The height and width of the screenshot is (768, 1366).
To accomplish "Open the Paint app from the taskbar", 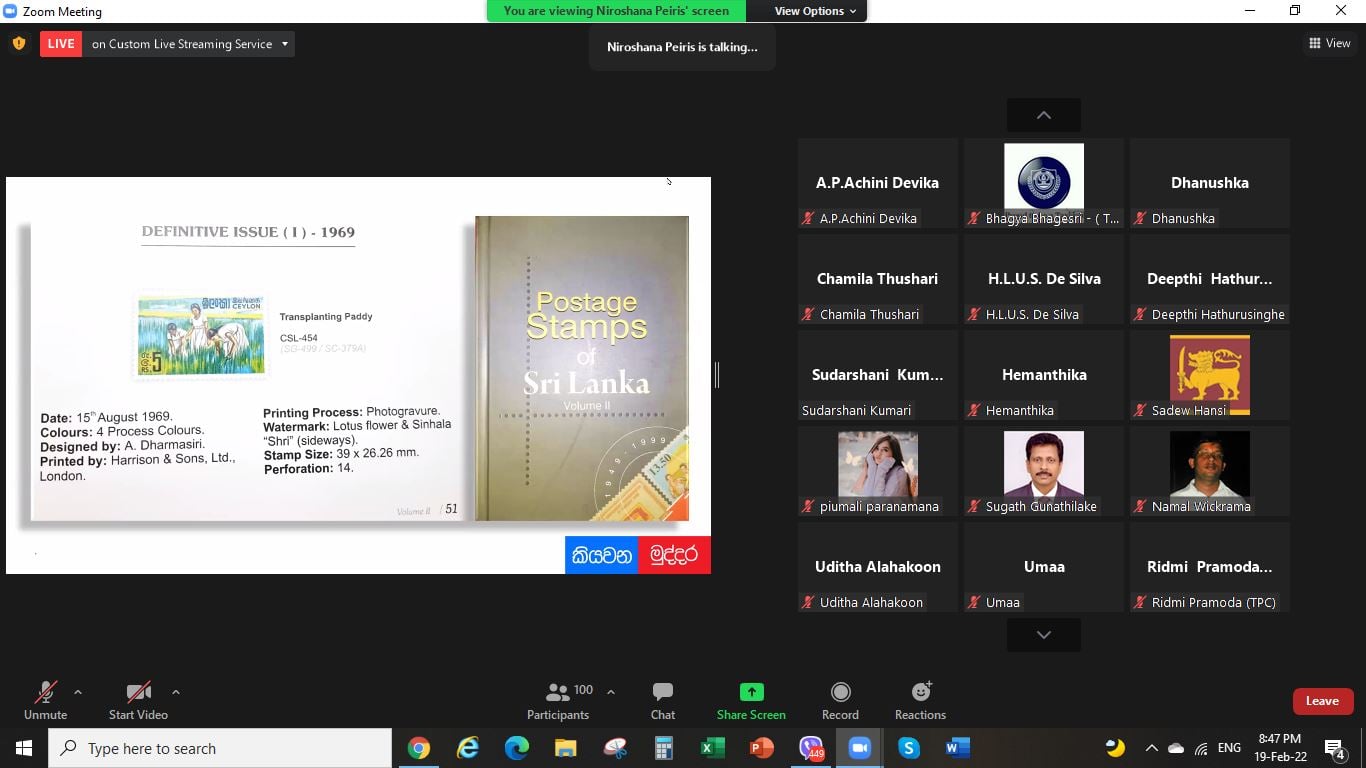I will tap(614, 748).
